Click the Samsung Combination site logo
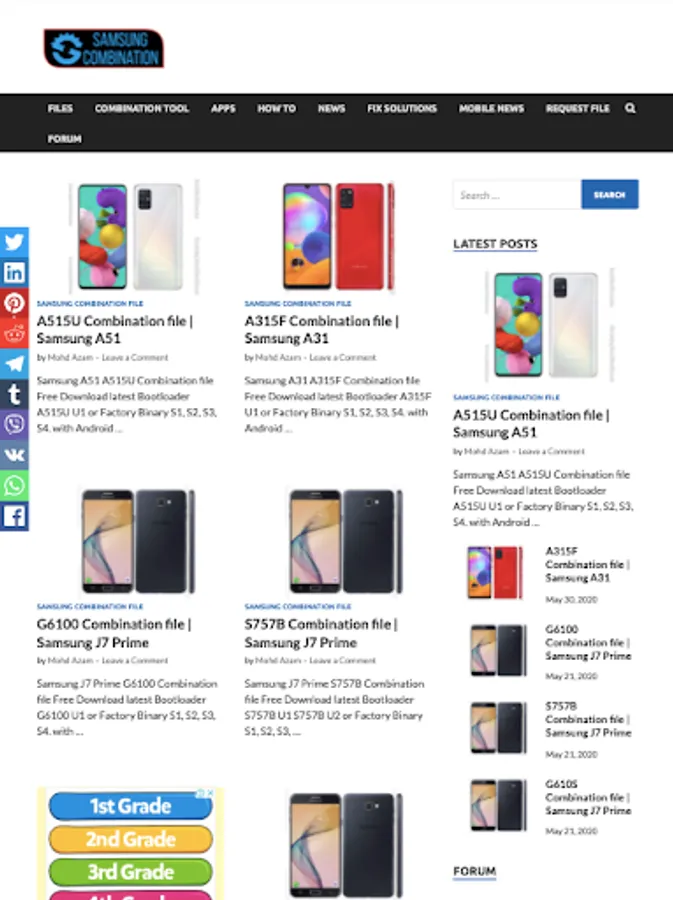 (x=104, y=48)
